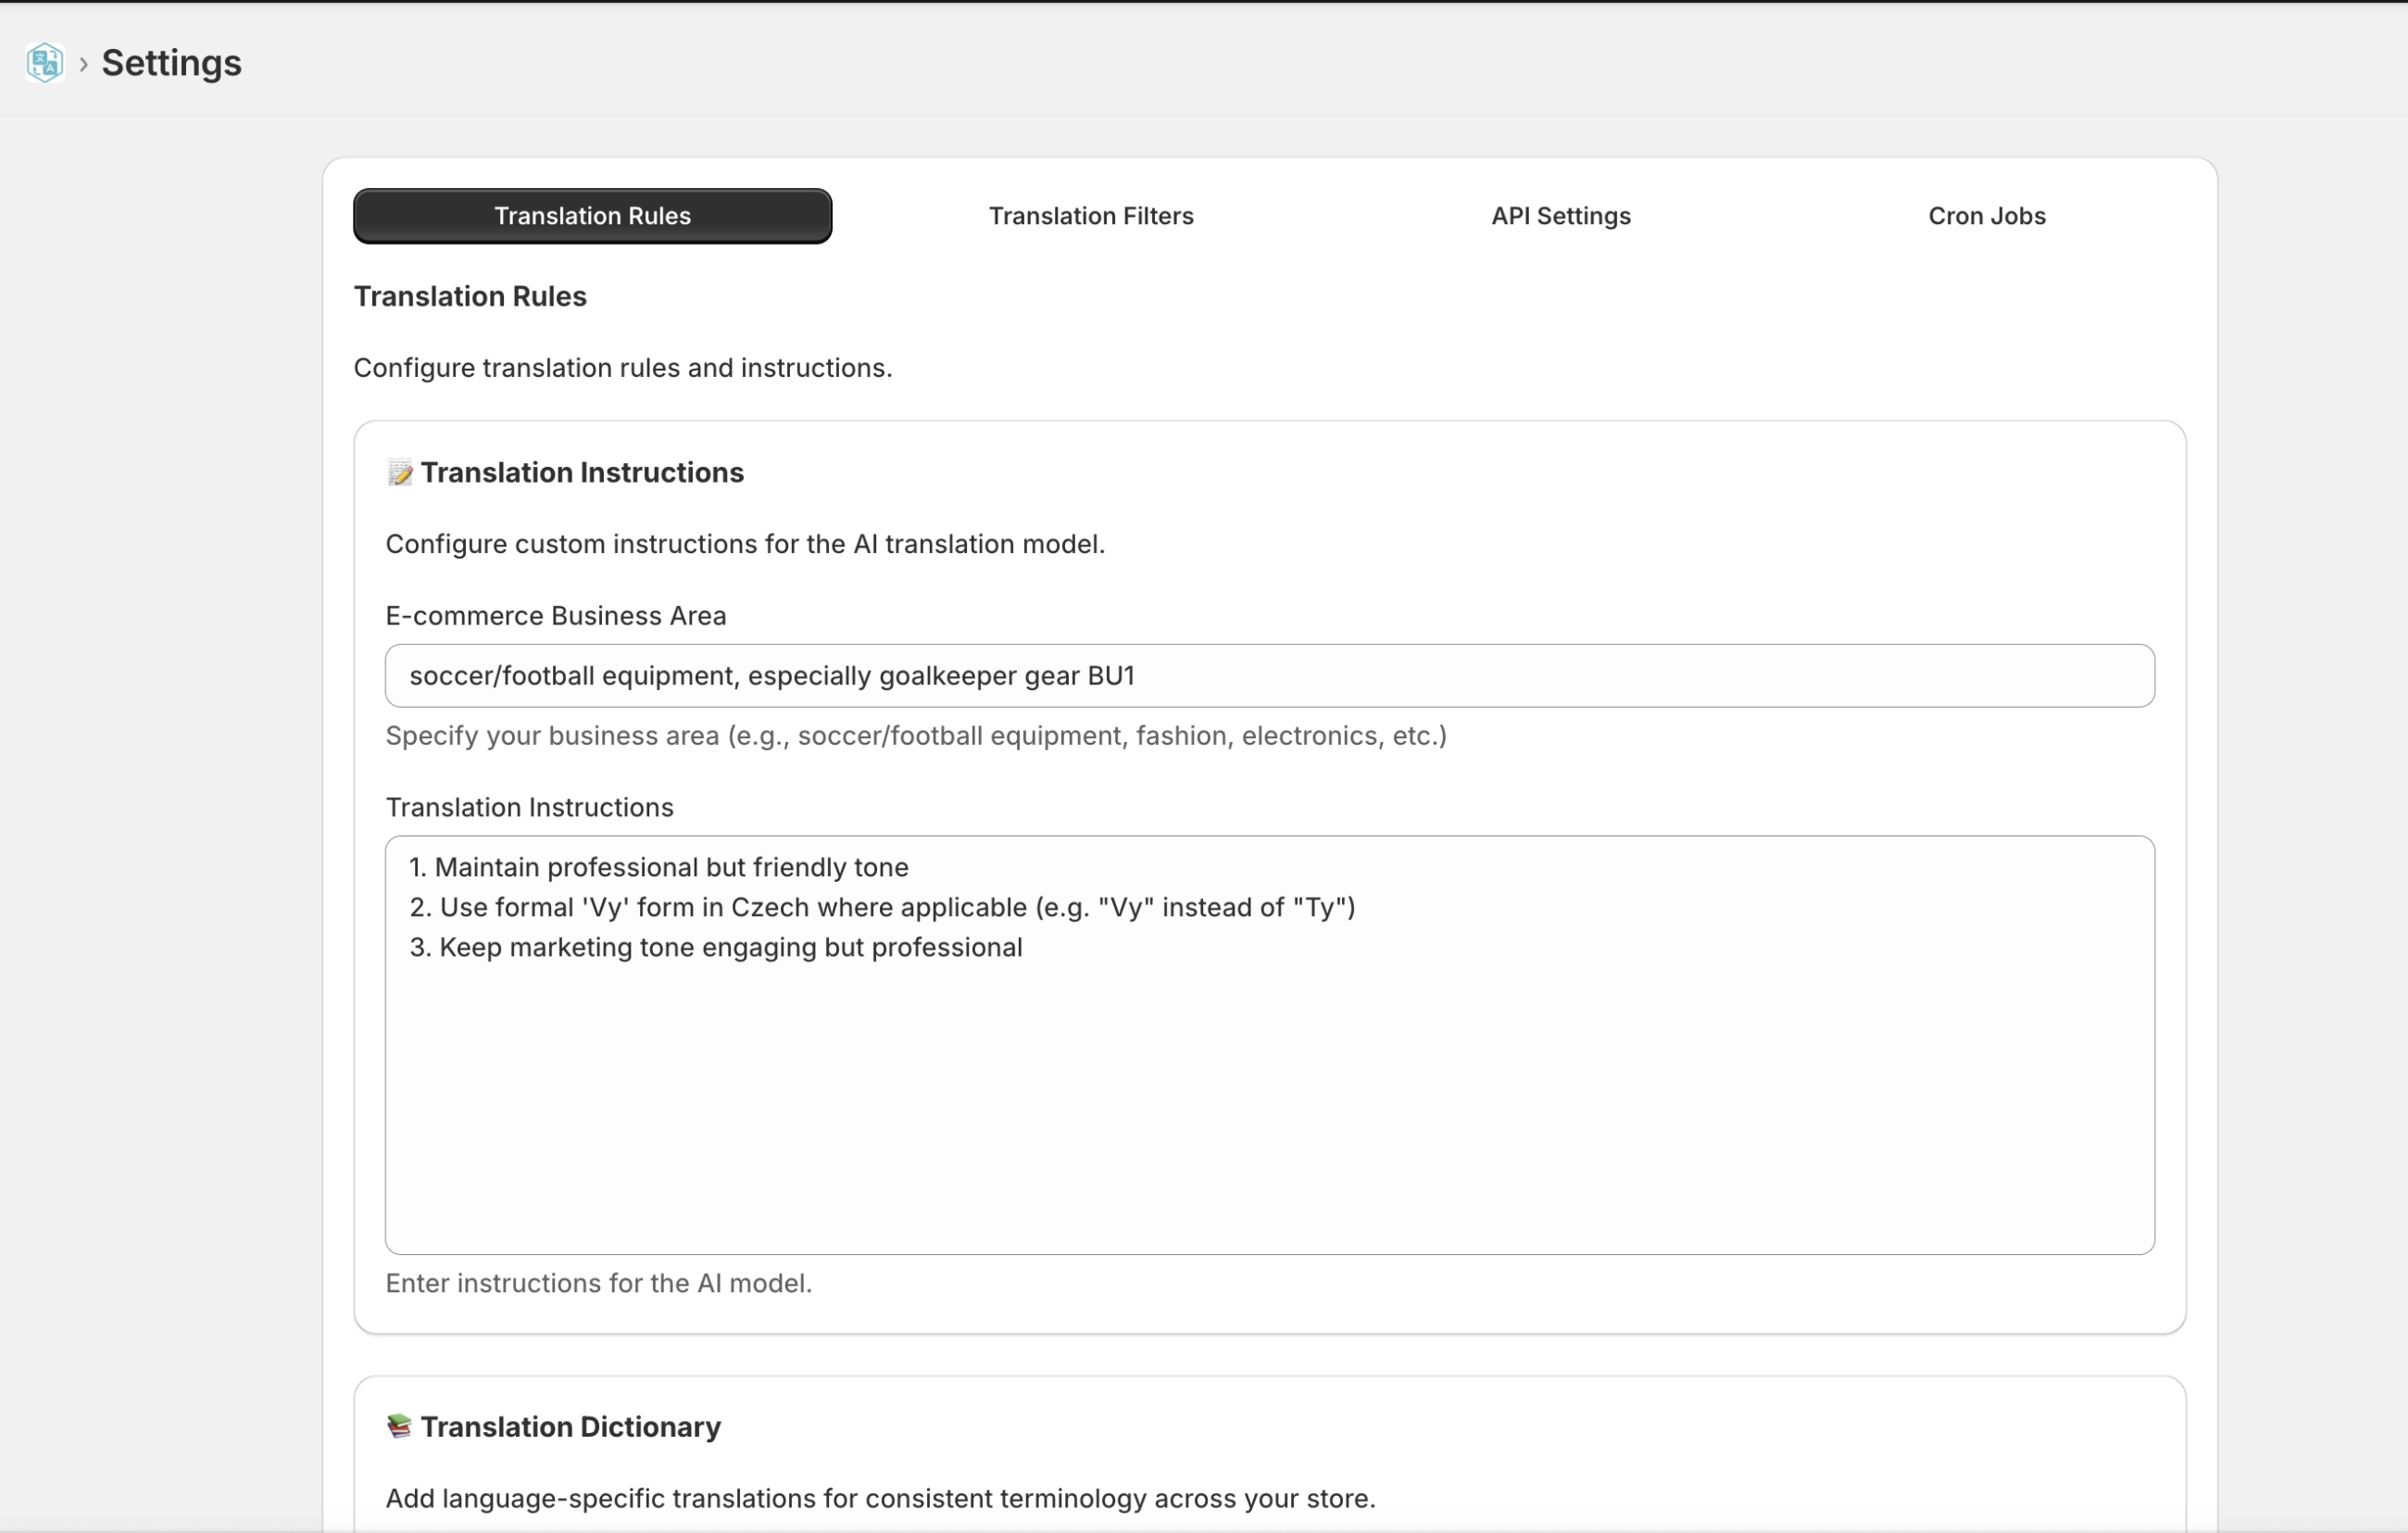Open the API Settings tab
The height and width of the screenshot is (1533, 2408).
1560,216
